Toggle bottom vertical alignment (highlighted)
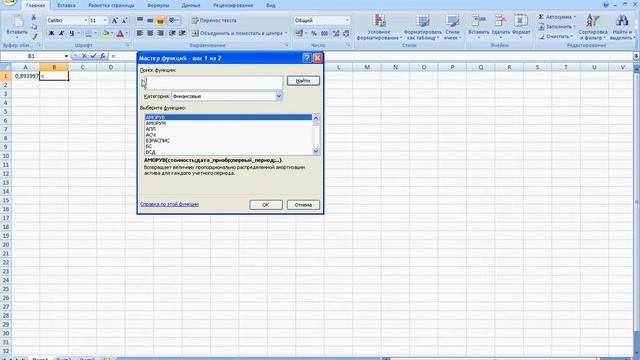 [160, 20]
